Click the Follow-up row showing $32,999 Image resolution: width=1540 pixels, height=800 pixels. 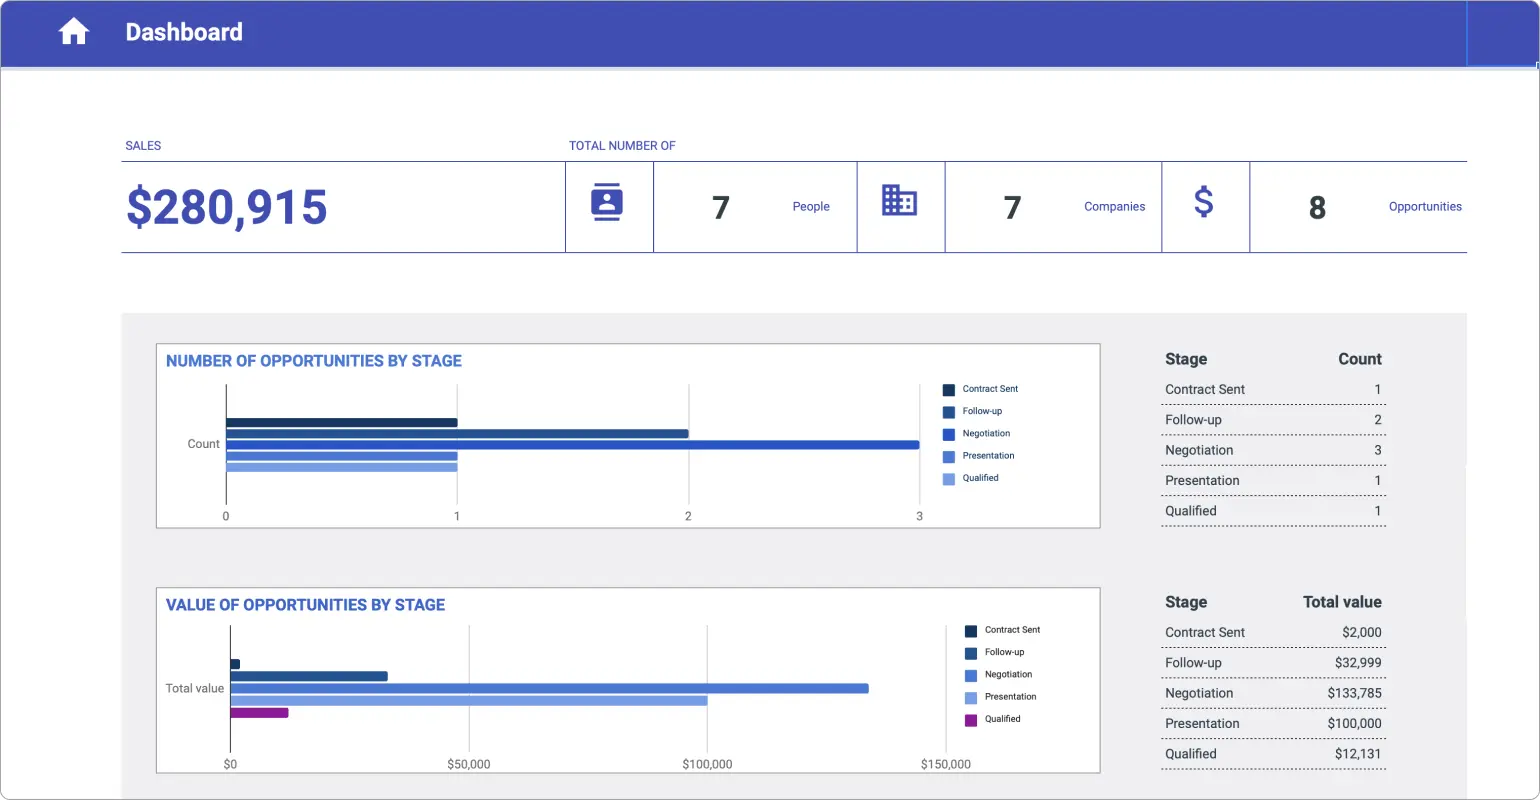click(x=1273, y=662)
